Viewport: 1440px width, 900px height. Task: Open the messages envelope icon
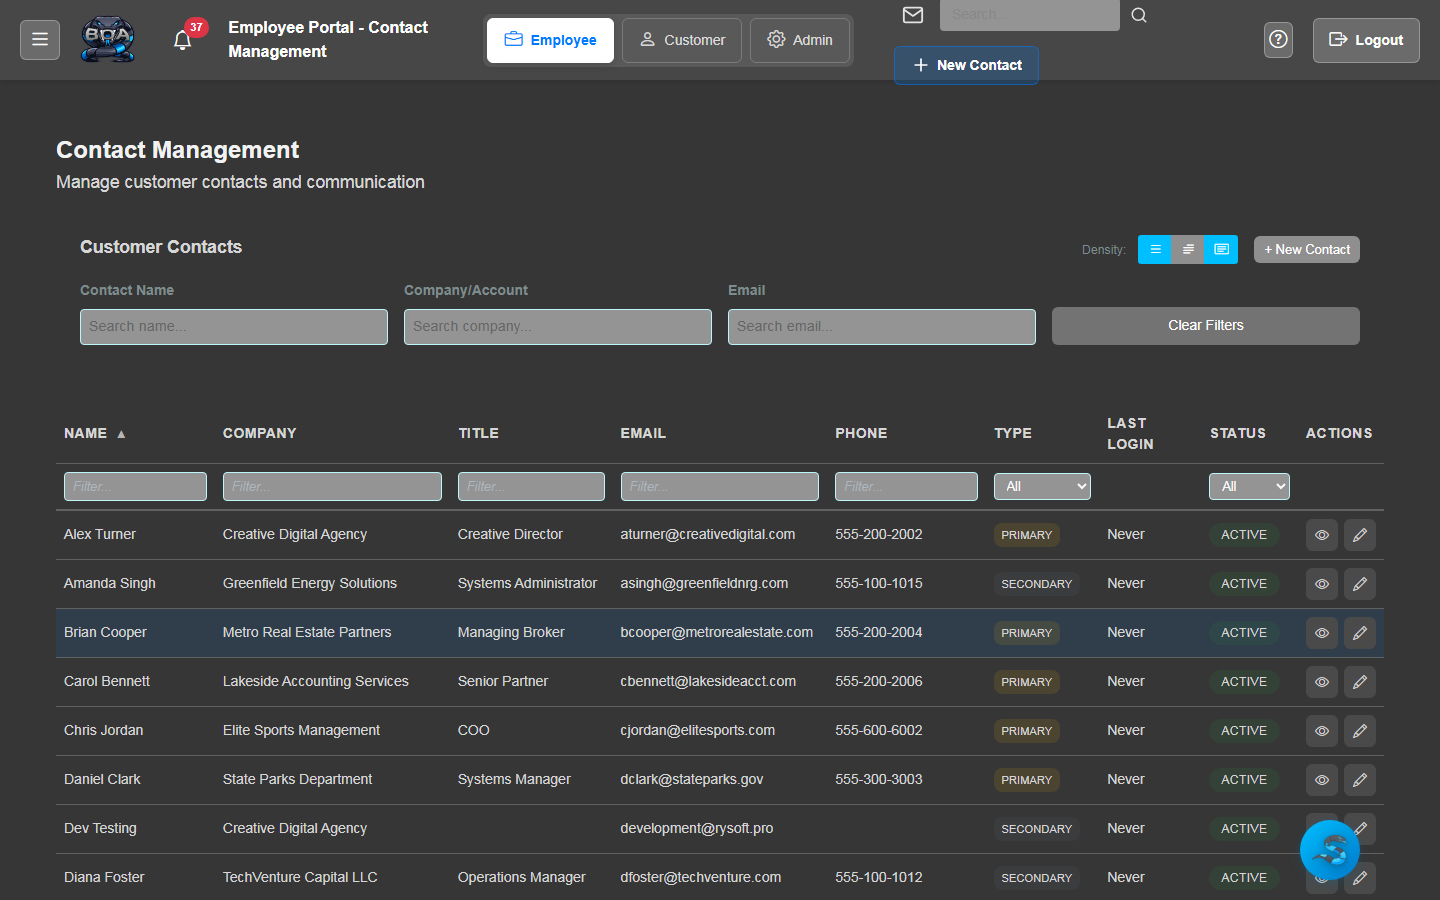click(912, 15)
